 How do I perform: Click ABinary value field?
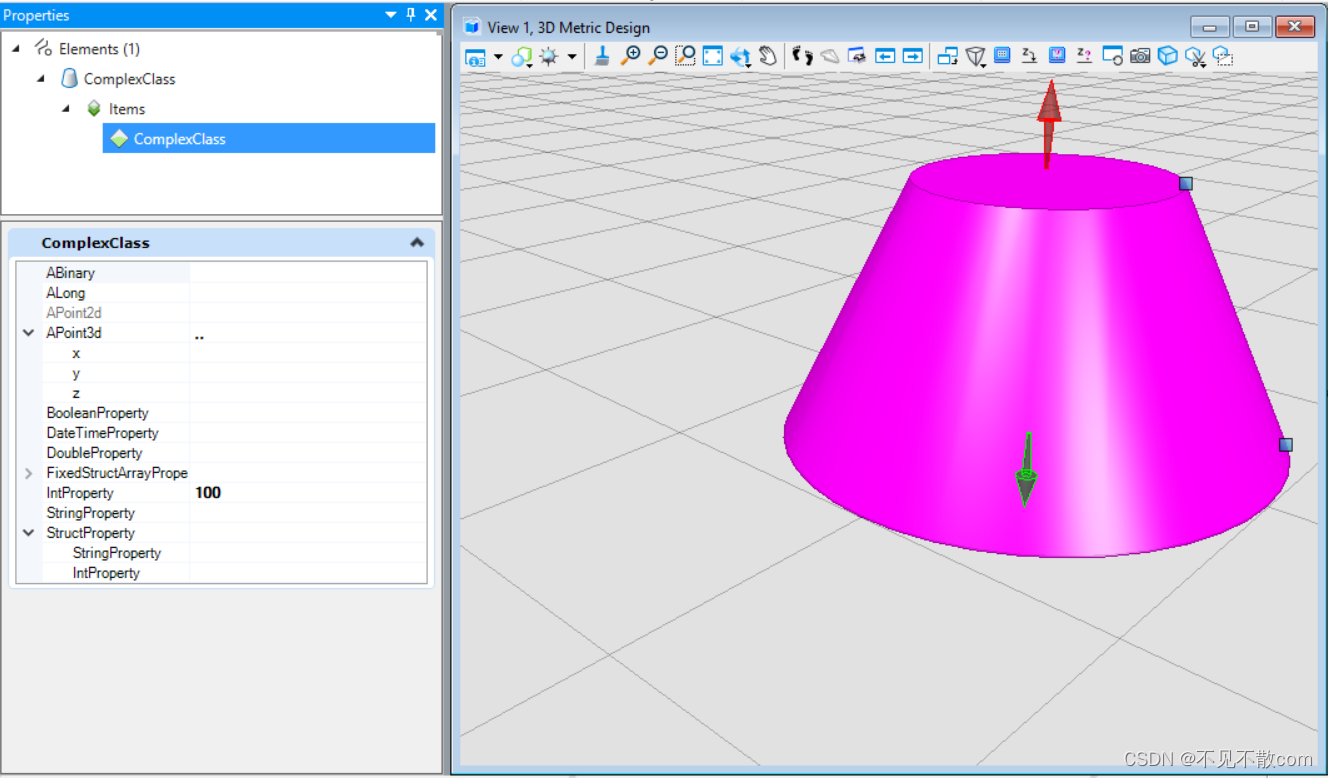click(x=308, y=273)
